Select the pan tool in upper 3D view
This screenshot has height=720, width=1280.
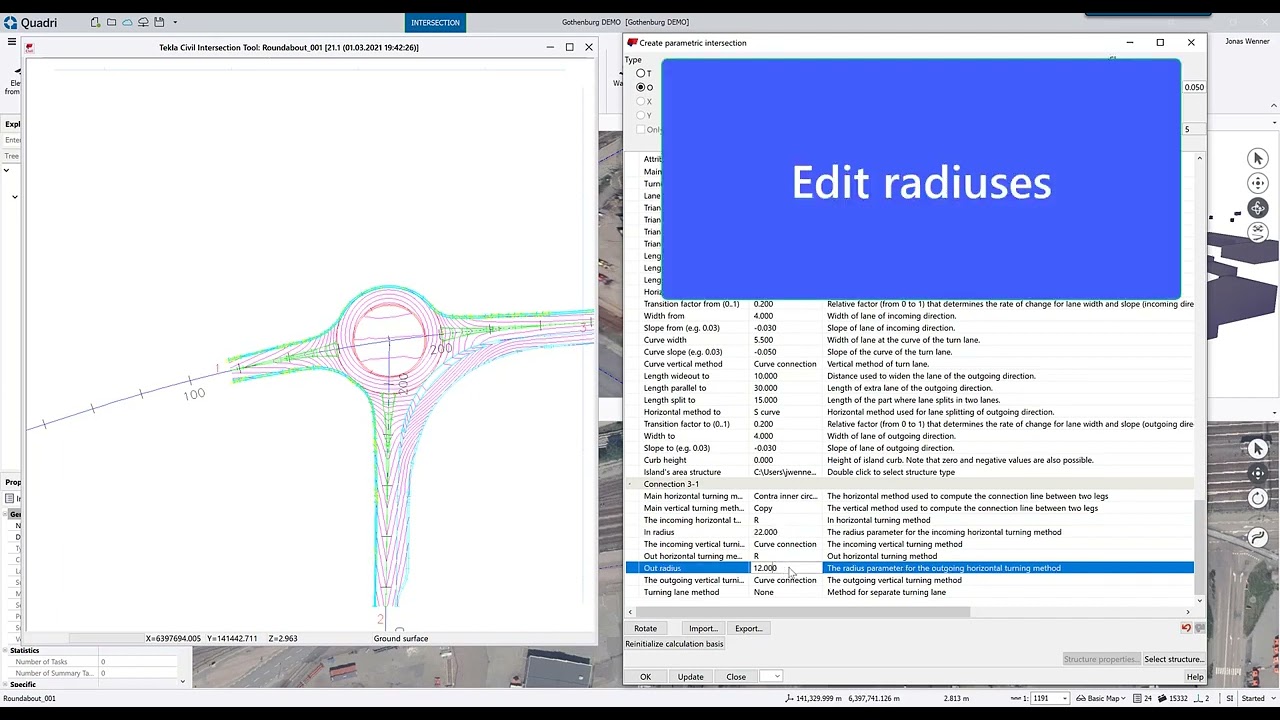point(1258,183)
